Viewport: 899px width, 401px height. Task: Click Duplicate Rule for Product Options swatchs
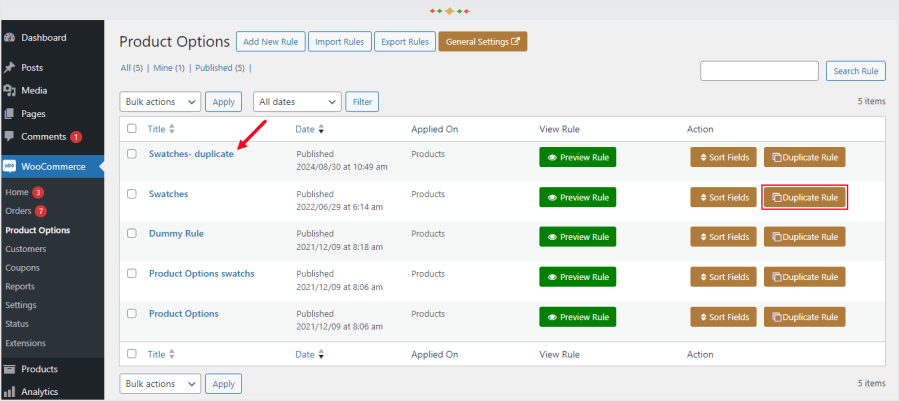pyautogui.click(x=805, y=277)
